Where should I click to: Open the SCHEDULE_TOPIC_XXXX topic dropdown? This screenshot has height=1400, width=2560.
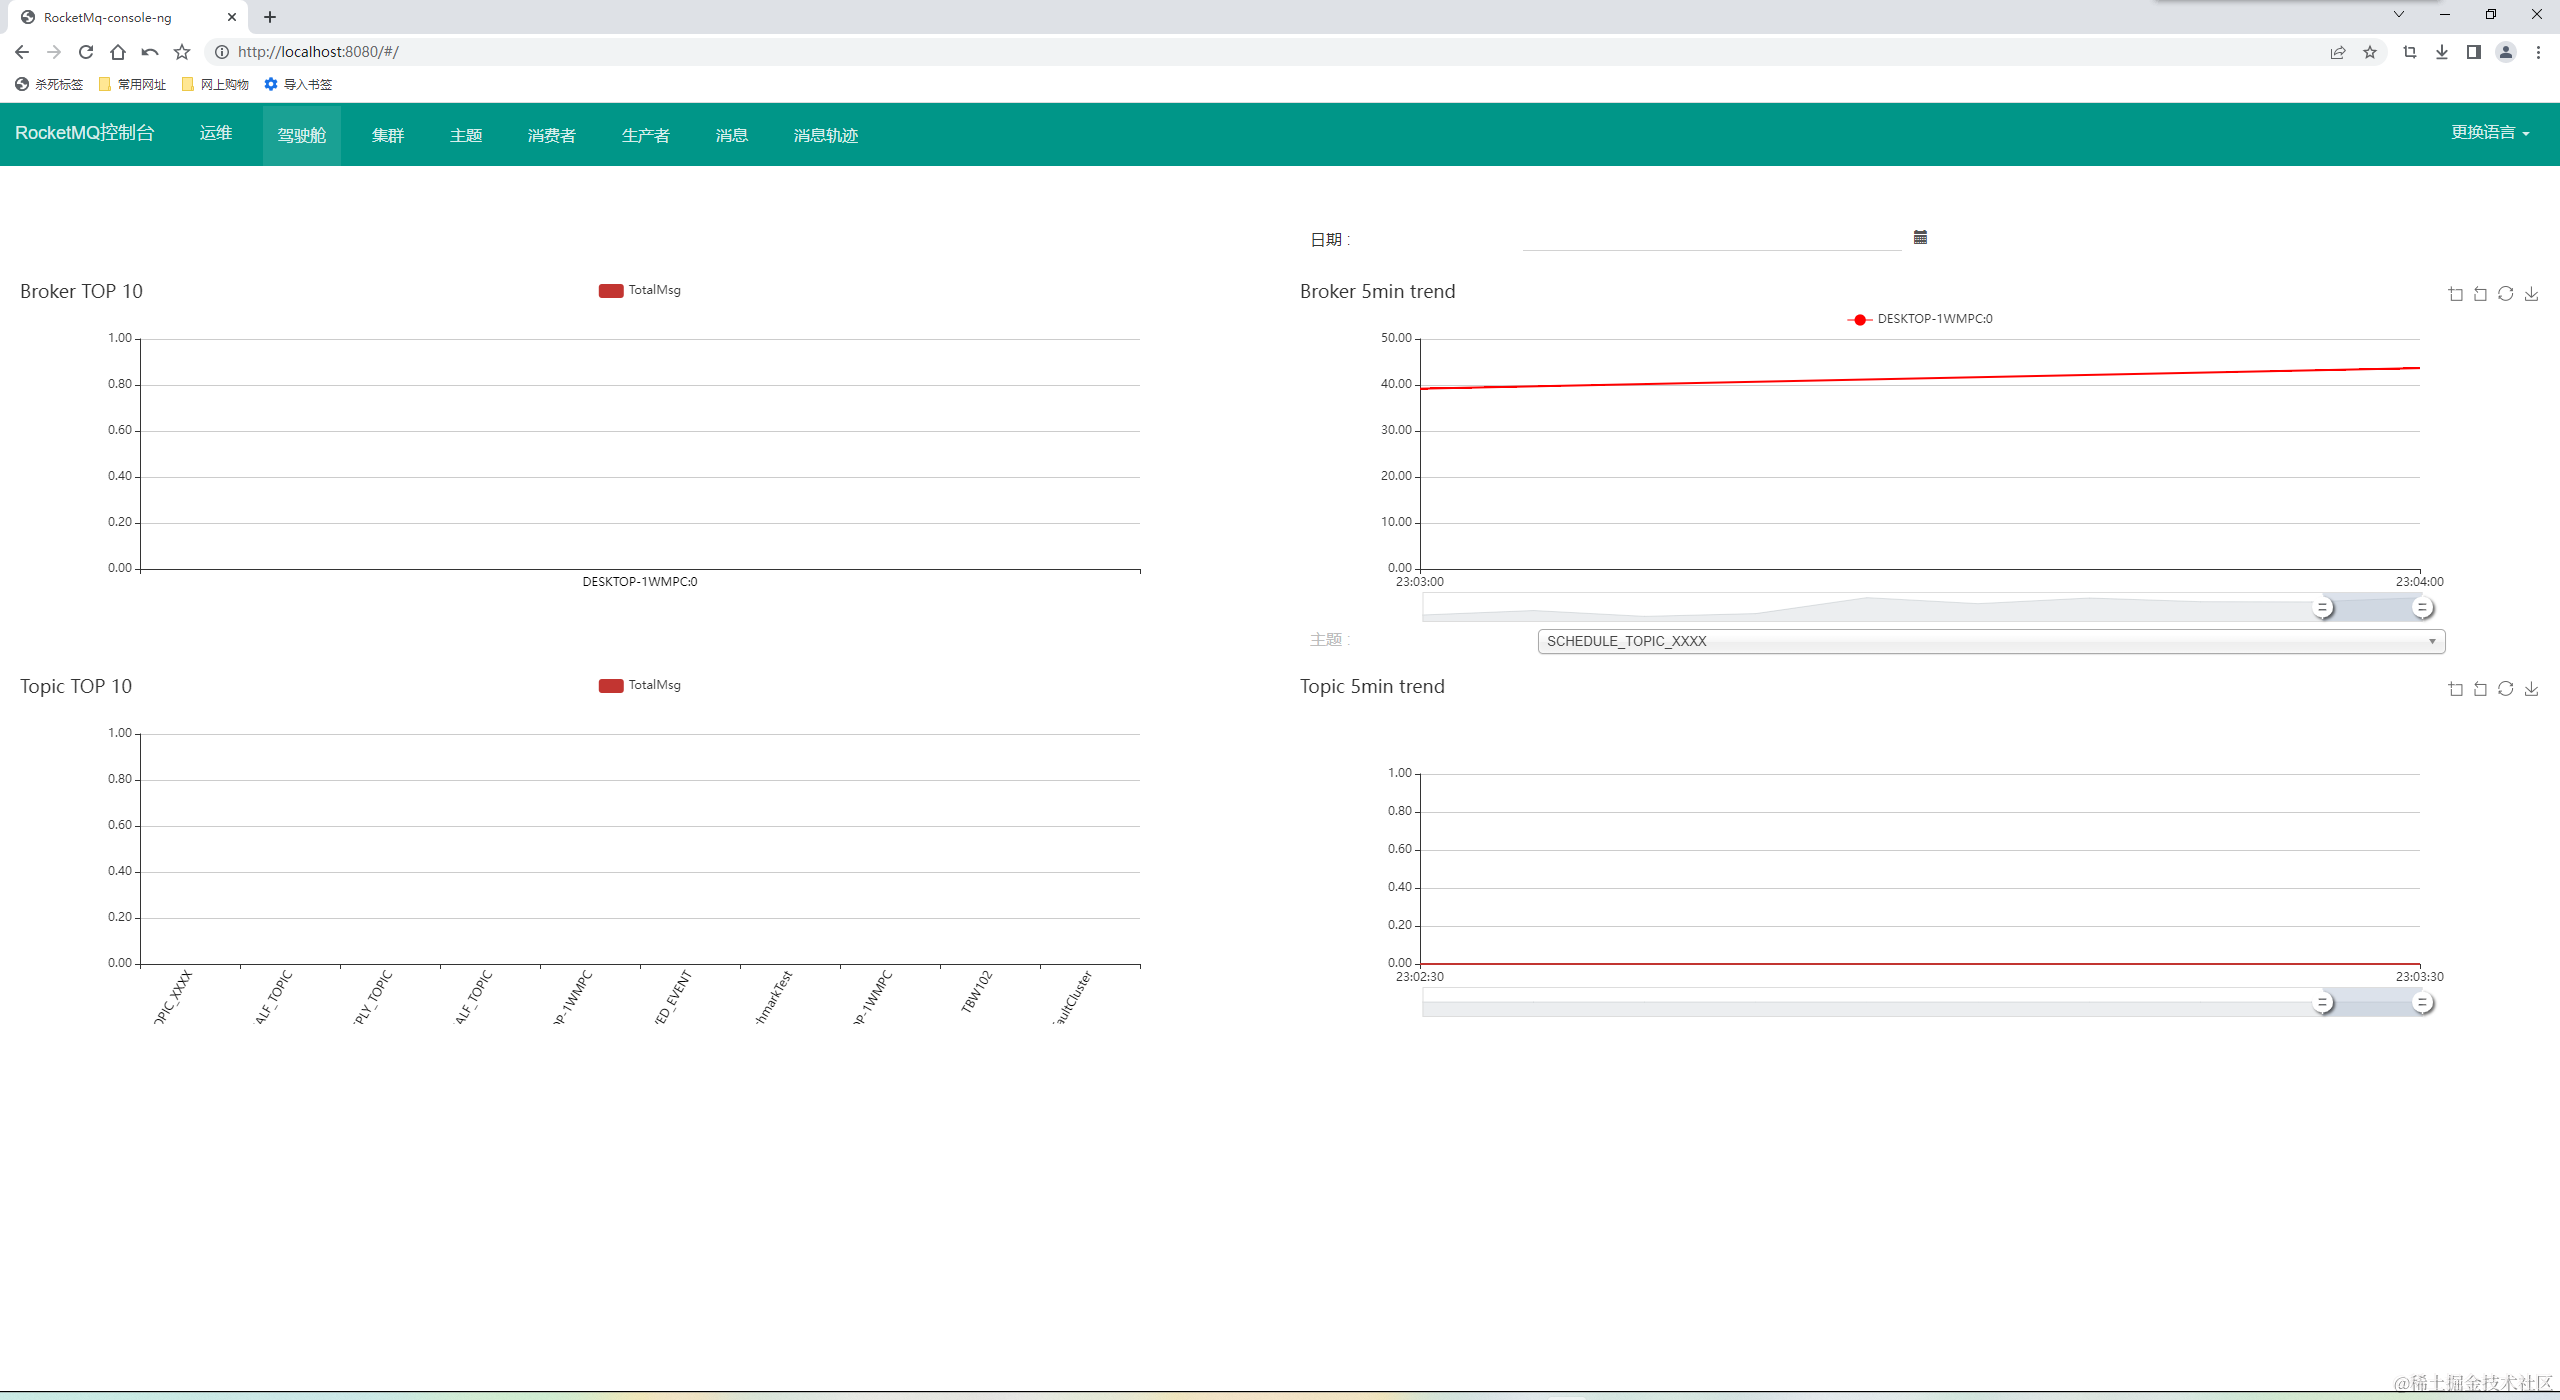tap(1991, 641)
